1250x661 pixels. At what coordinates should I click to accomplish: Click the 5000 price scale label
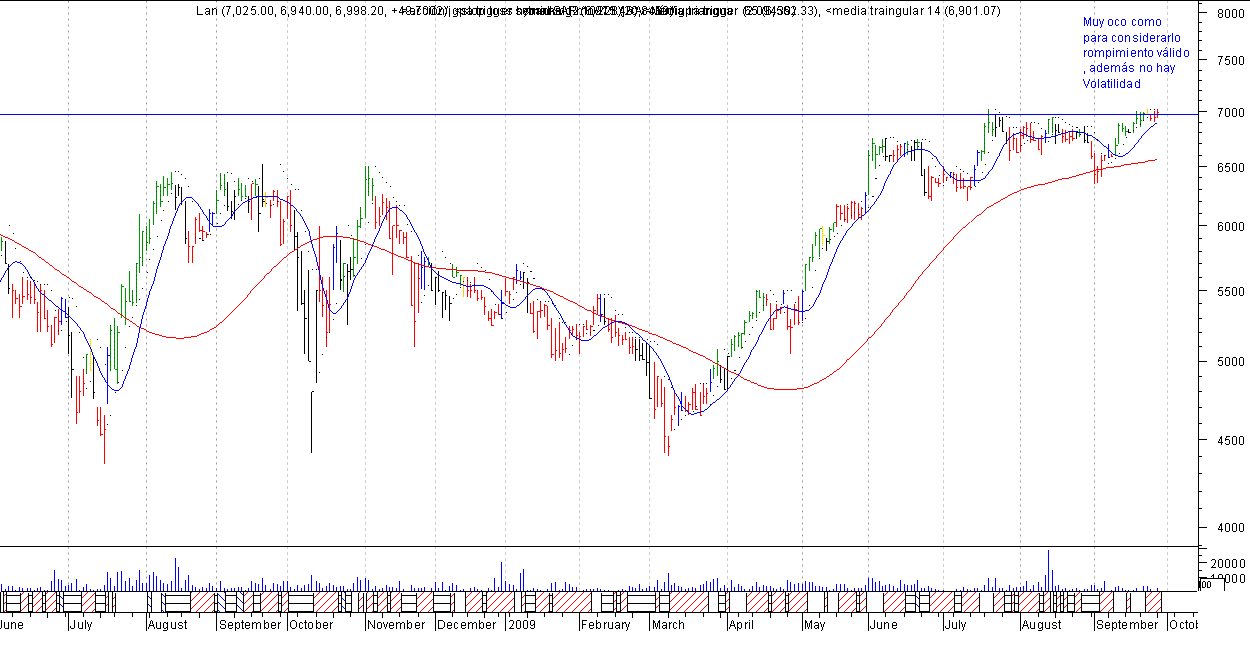(1230, 362)
